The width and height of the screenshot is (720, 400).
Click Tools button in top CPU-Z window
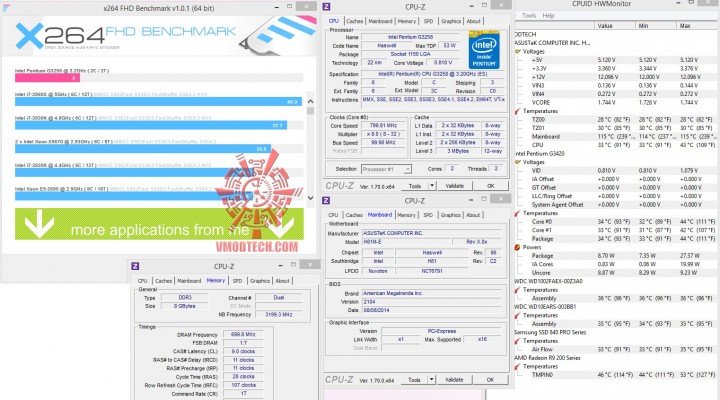[x=415, y=186]
